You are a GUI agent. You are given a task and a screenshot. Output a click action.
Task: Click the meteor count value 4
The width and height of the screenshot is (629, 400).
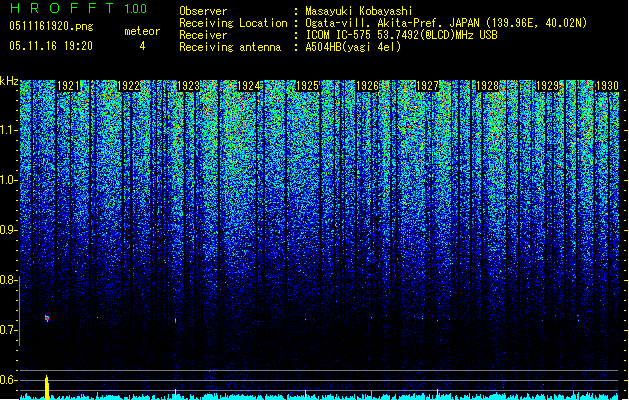point(142,46)
